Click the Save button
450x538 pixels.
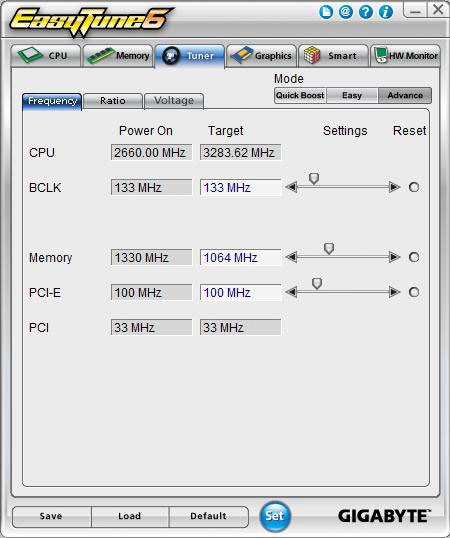[x=51, y=516]
